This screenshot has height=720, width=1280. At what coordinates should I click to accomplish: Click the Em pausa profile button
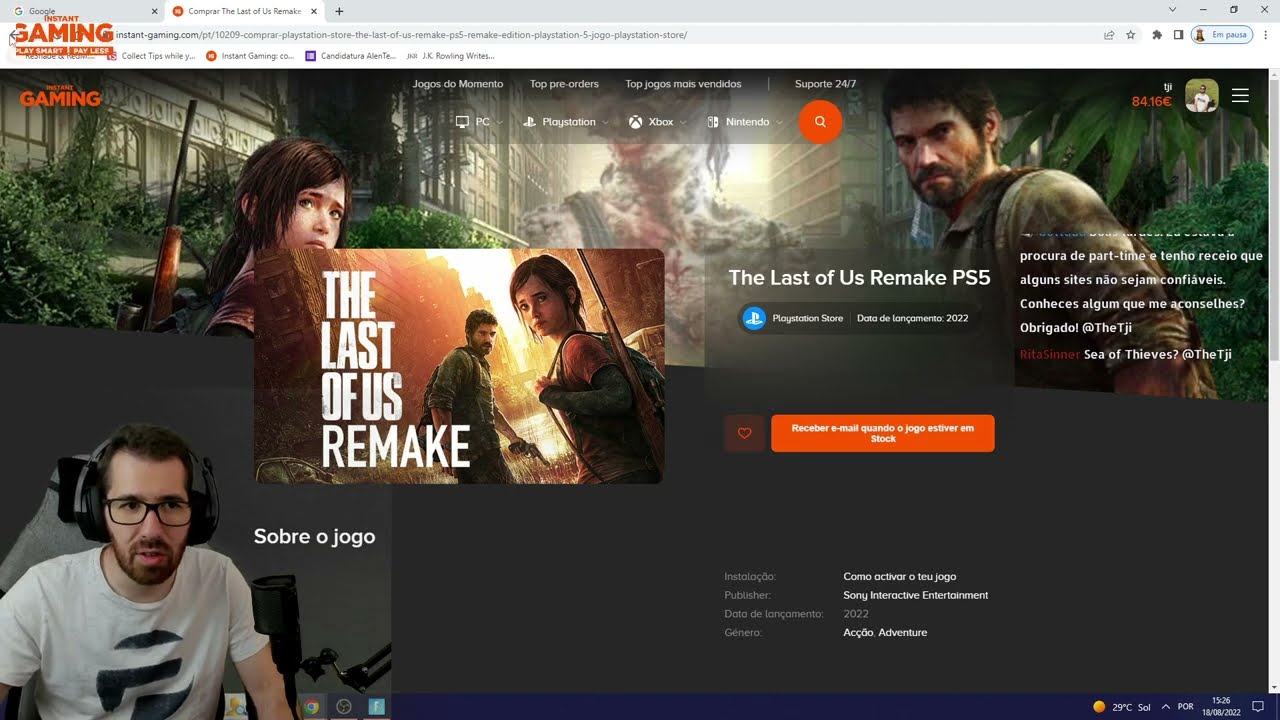1221,35
